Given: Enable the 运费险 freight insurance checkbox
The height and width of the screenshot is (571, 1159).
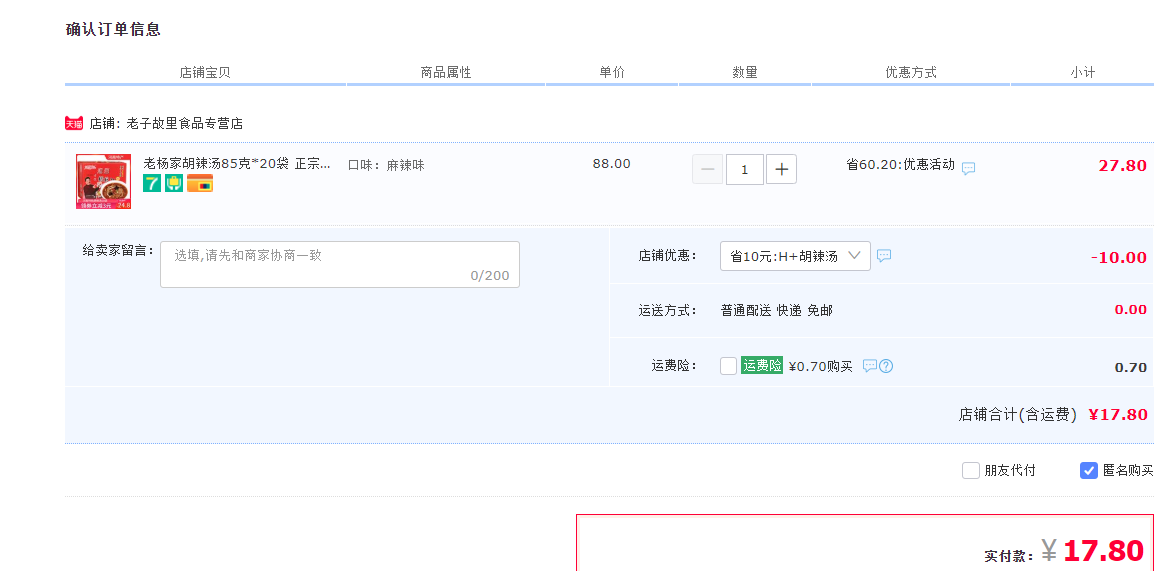Looking at the screenshot, I should 728,366.
